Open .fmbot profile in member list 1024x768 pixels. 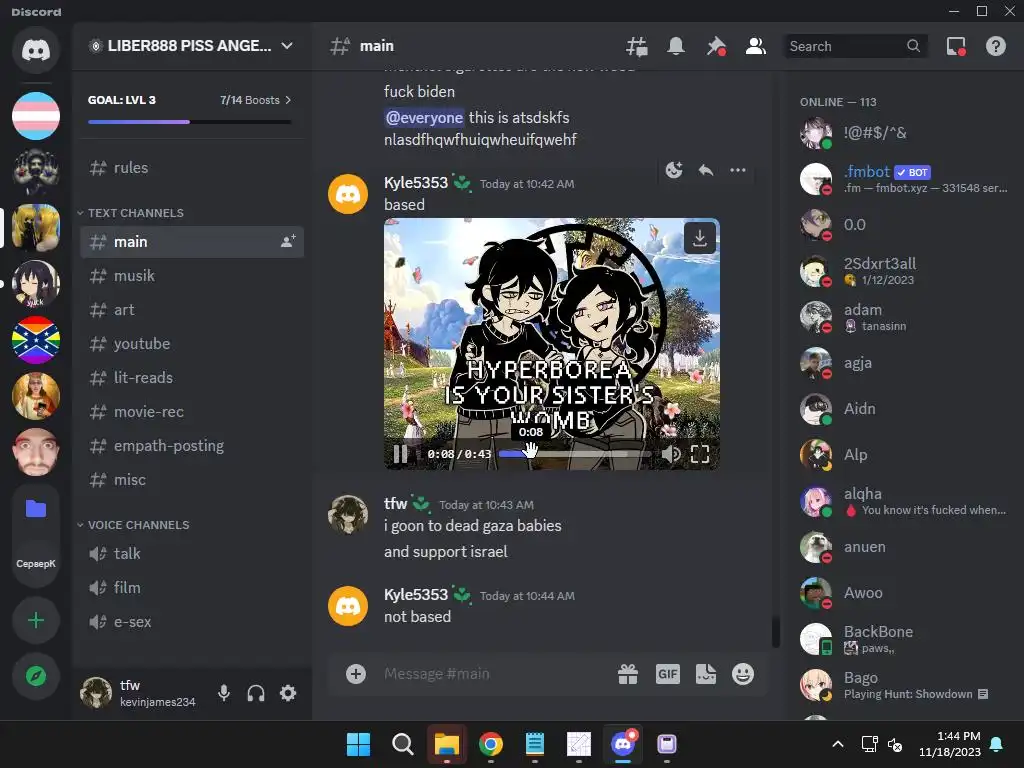point(904,179)
